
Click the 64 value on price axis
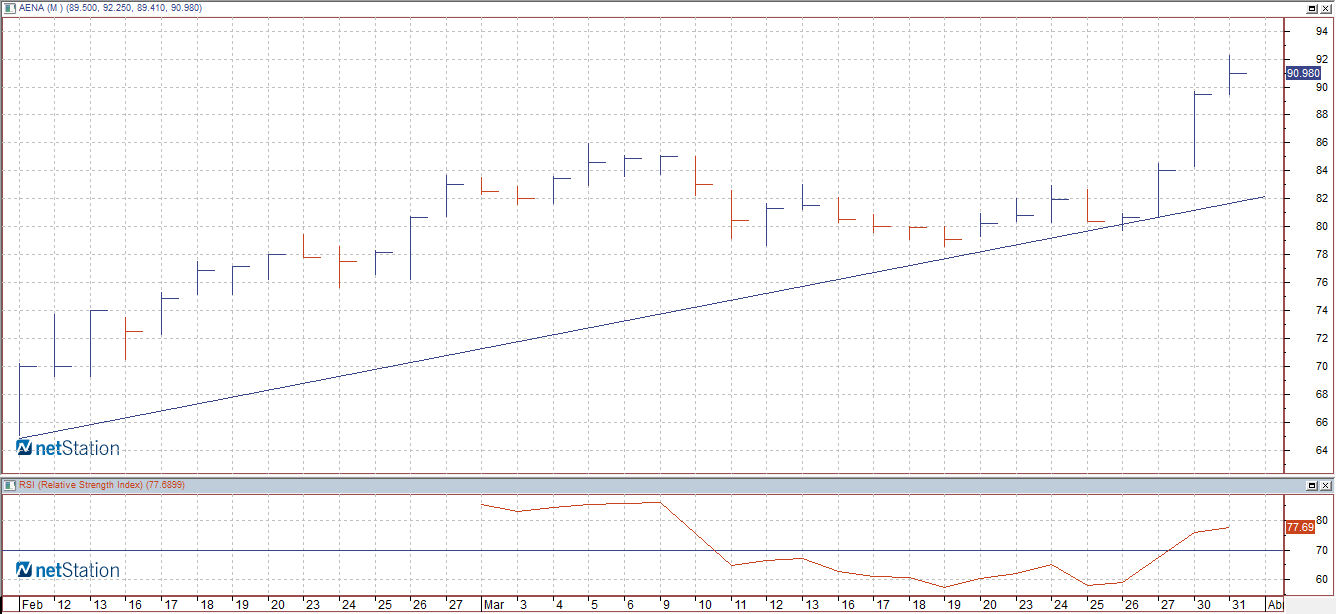pyautogui.click(x=1321, y=451)
